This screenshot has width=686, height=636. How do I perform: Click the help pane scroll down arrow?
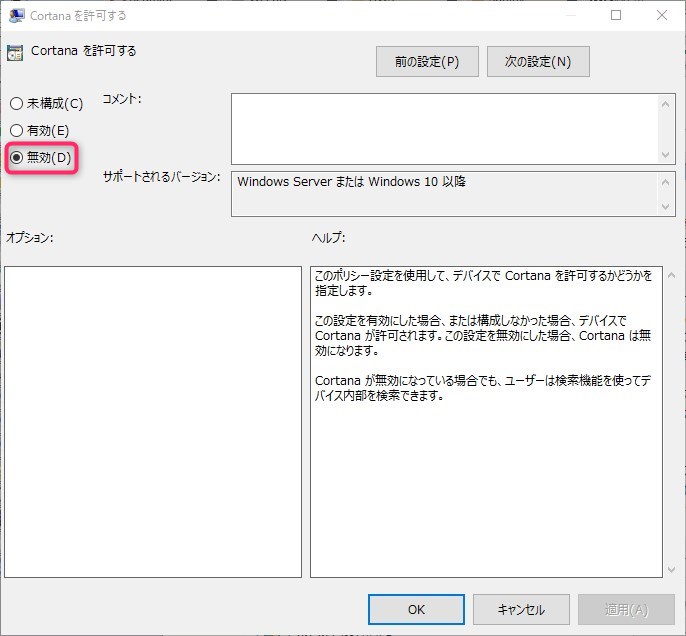[672, 570]
